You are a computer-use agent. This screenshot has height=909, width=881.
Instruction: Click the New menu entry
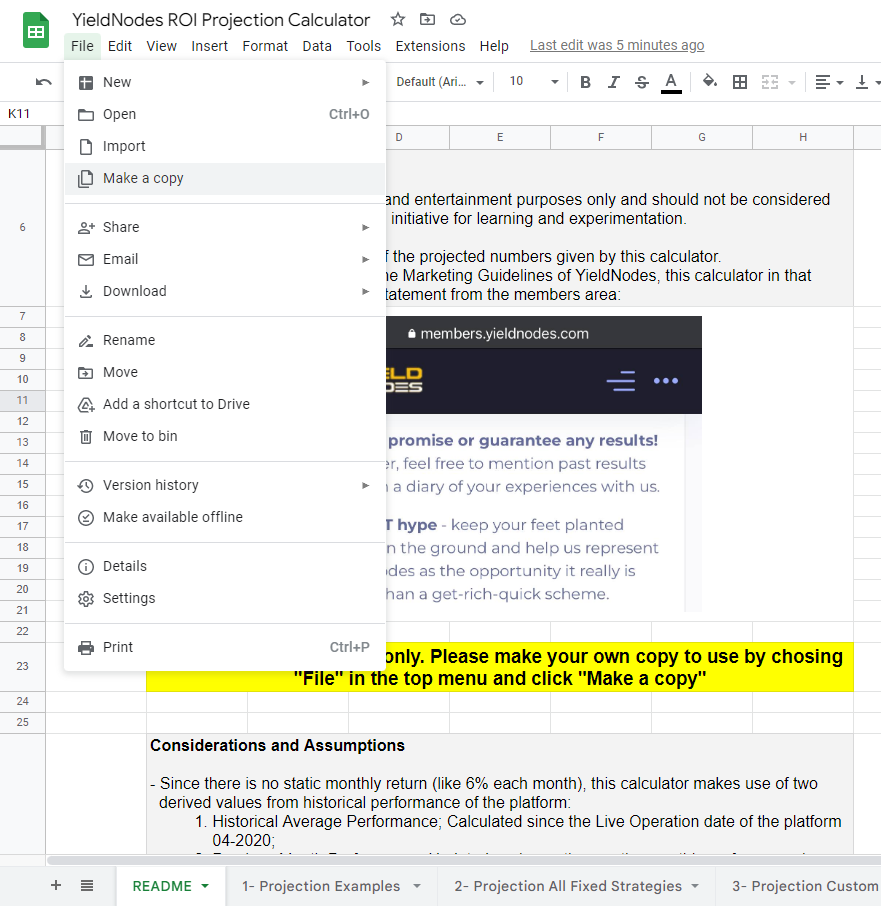225,82
